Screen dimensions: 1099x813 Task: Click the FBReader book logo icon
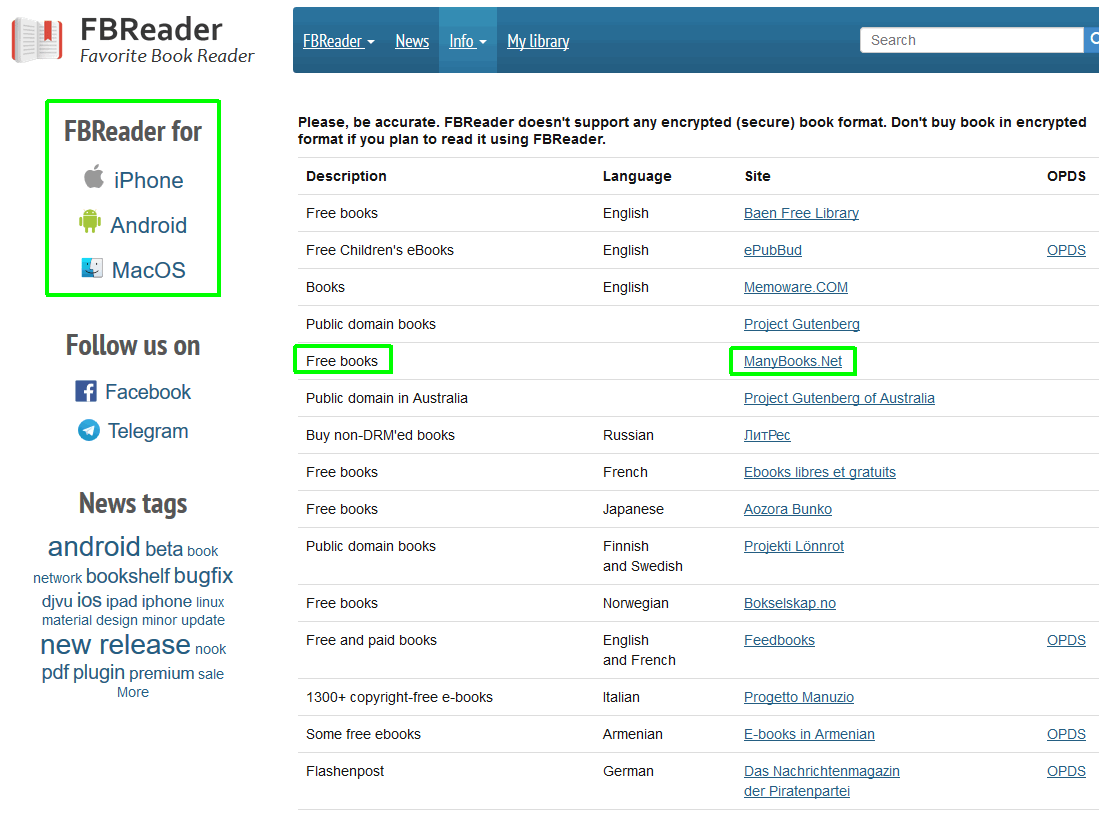(37, 40)
